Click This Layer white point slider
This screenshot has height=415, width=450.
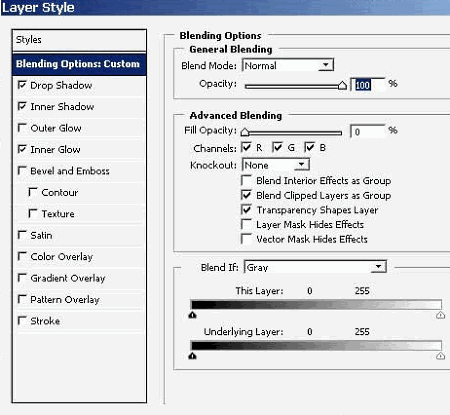tap(440, 315)
